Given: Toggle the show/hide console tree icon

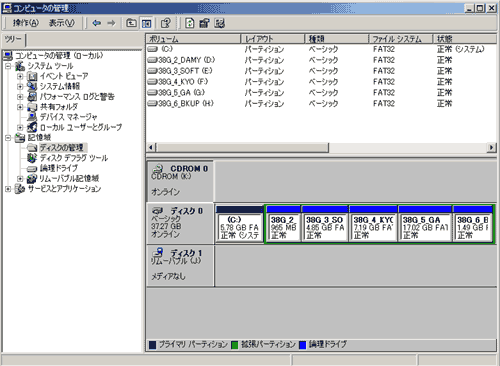Looking at the screenshot, I should coord(146,23).
